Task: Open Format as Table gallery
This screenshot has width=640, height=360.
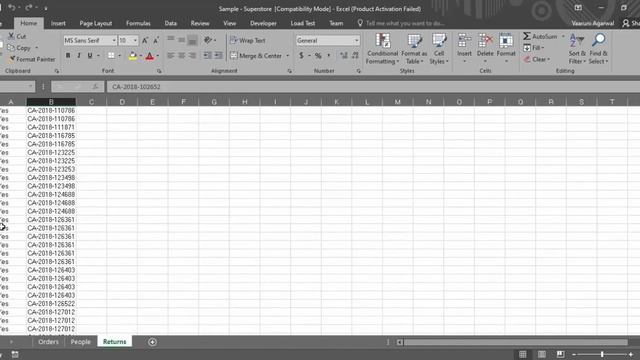Action: coord(414,49)
